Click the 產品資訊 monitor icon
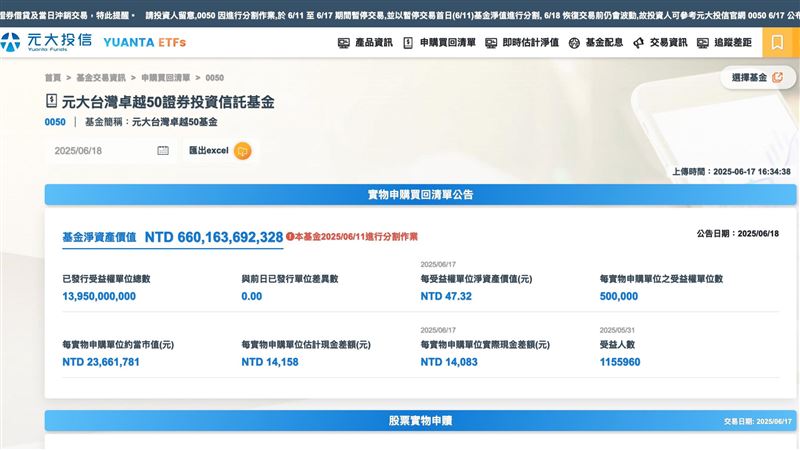Viewport: 800px width, 450px height. pyautogui.click(x=343, y=43)
